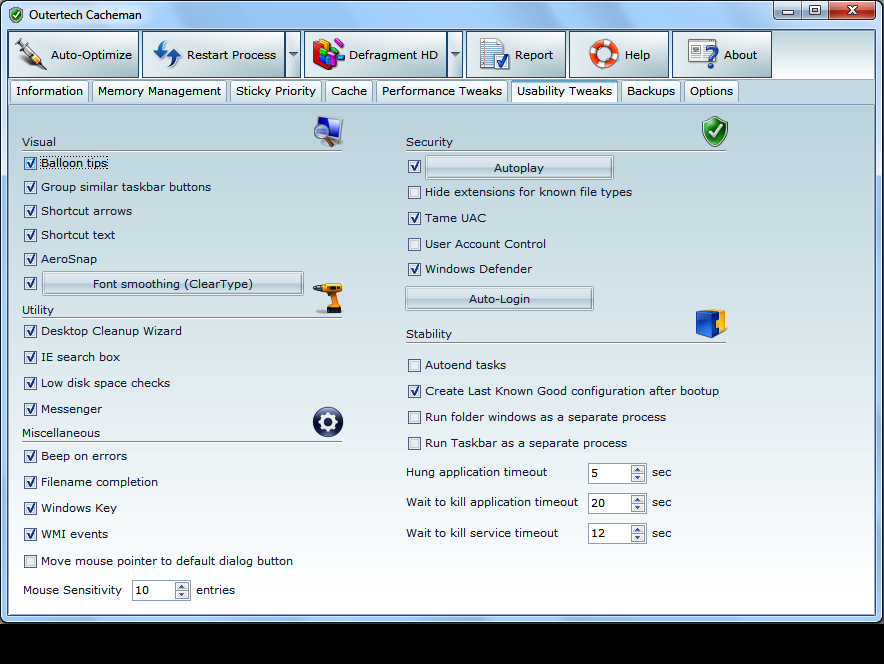Viewport: 884px width, 664px height.
Task: Click the Font smoothing (ClearType) button
Action: [x=172, y=284]
